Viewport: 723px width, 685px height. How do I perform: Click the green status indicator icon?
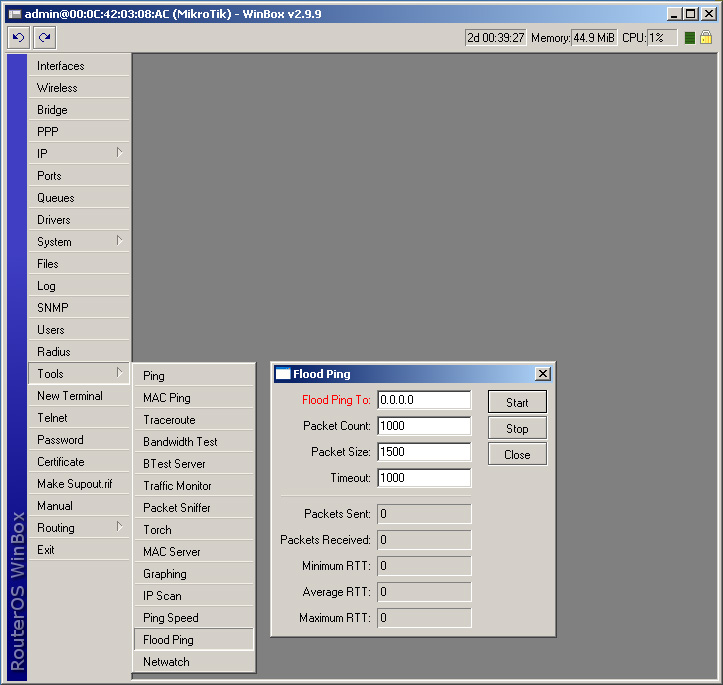690,38
